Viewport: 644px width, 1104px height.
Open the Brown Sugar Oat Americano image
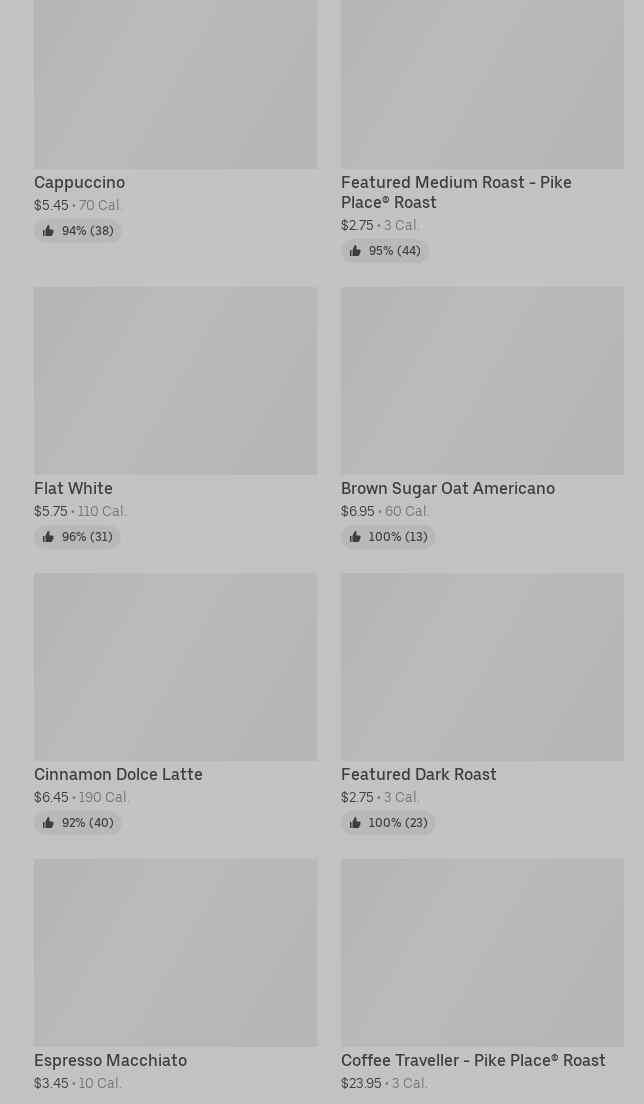click(482, 380)
